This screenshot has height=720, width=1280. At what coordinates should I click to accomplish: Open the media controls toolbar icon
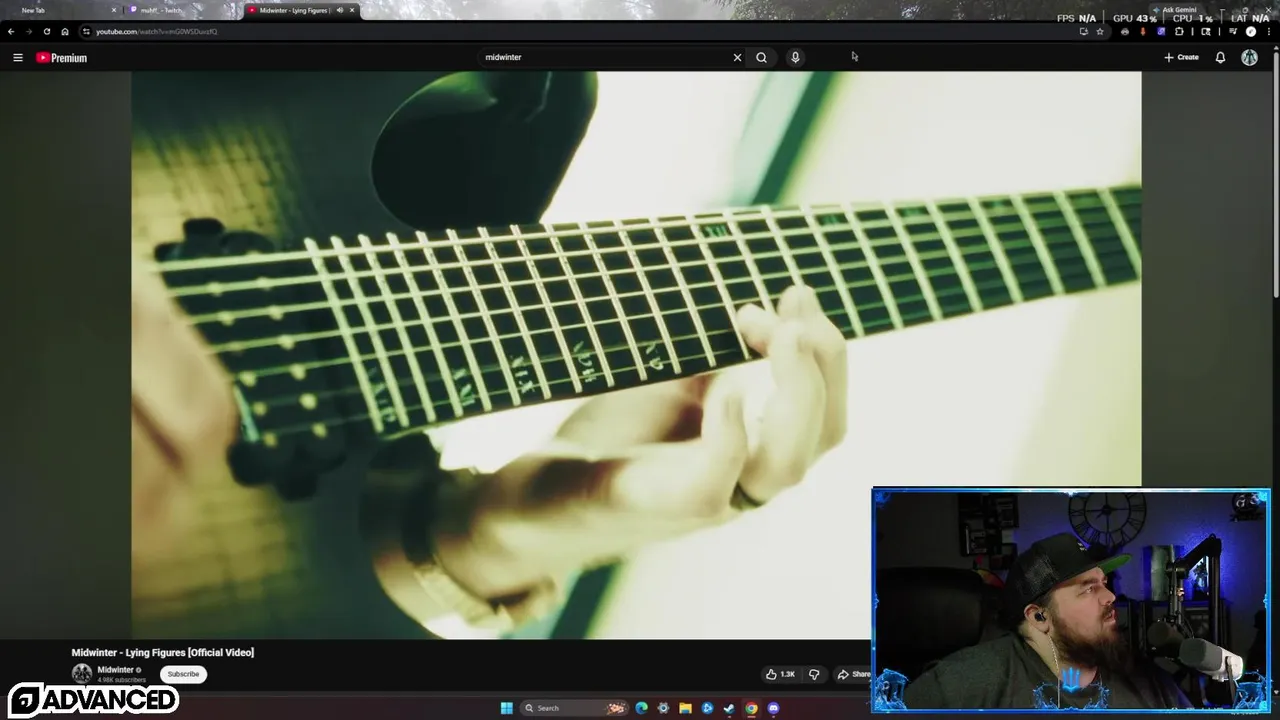coord(1233,31)
